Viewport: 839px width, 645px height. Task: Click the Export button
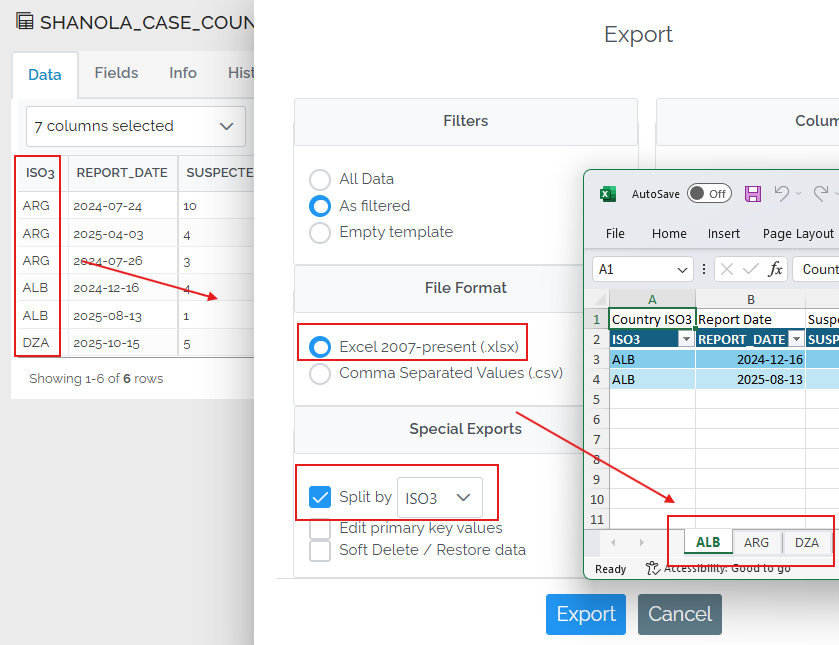tap(585, 614)
